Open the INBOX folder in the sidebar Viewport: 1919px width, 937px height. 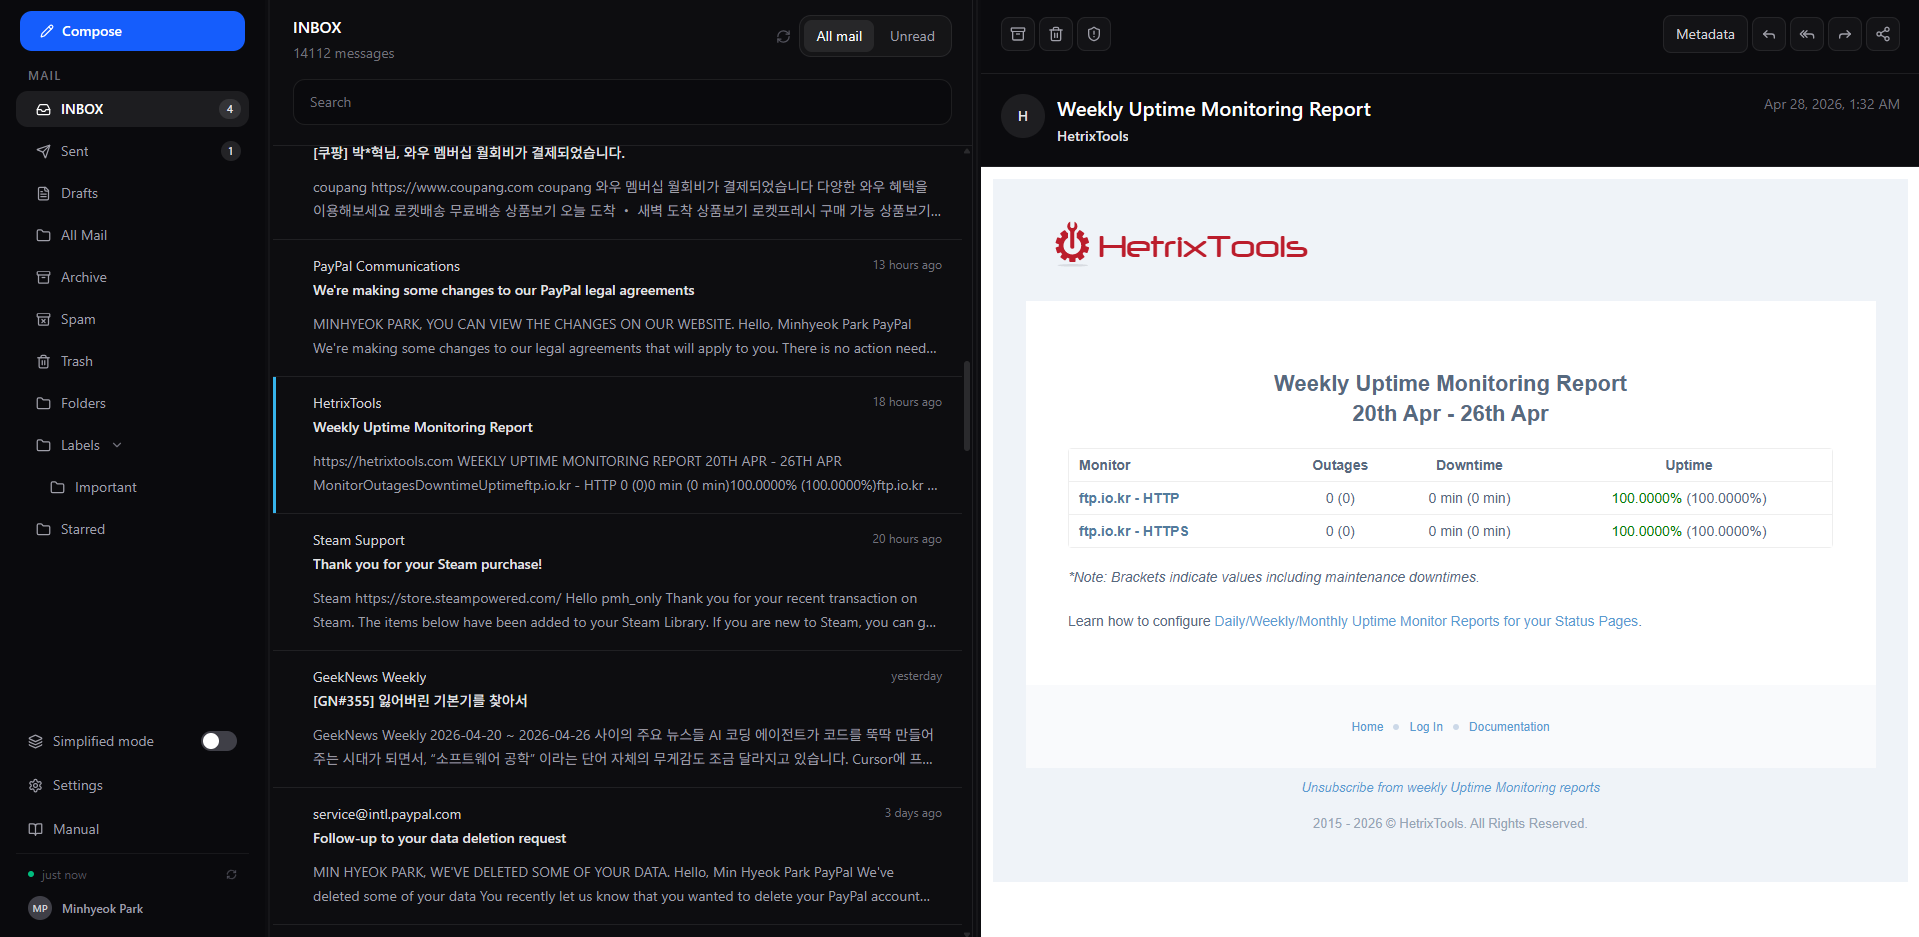(x=132, y=109)
